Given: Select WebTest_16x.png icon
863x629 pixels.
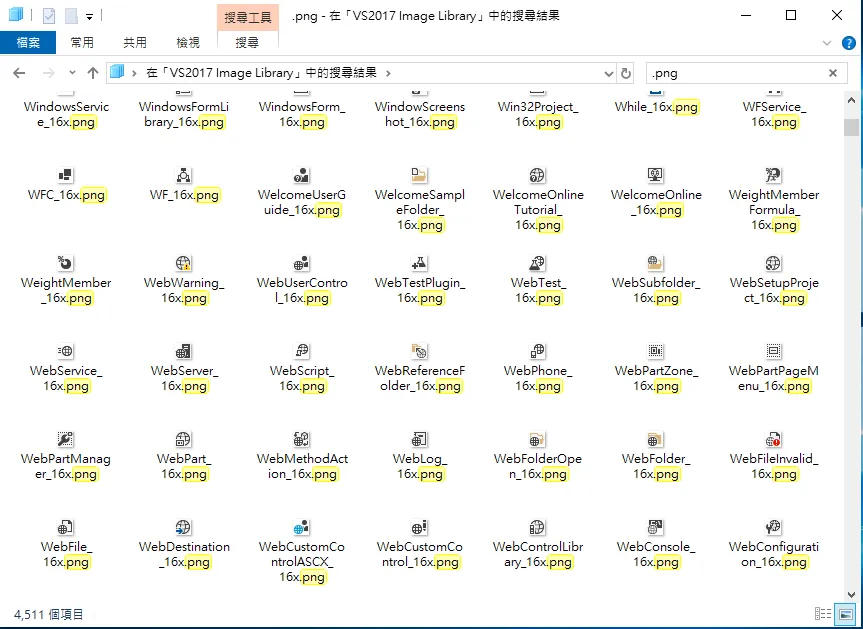Looking at the screenshot, I should click(537, 264).
